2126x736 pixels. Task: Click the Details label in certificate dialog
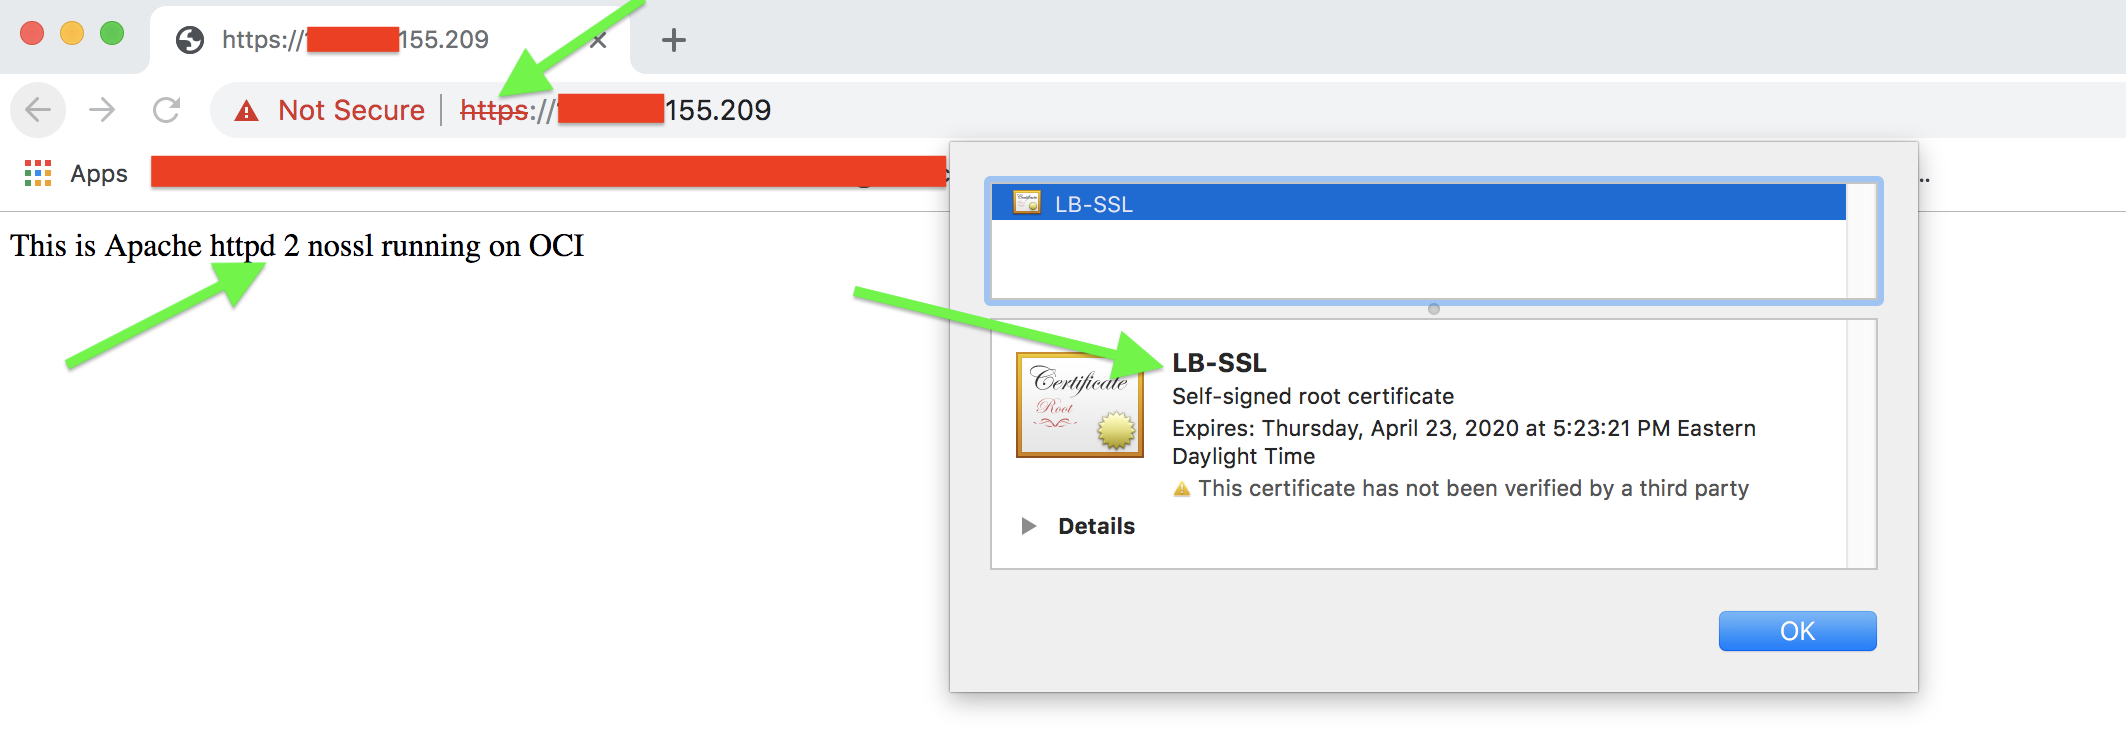[1096, 526]
